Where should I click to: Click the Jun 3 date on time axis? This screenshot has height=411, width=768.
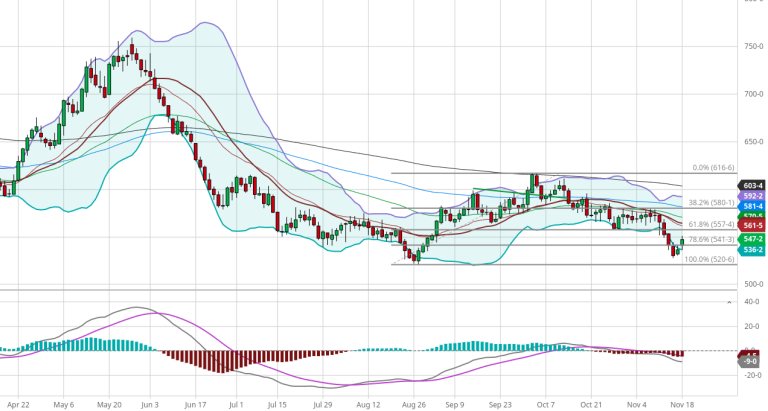pos(150,406)
